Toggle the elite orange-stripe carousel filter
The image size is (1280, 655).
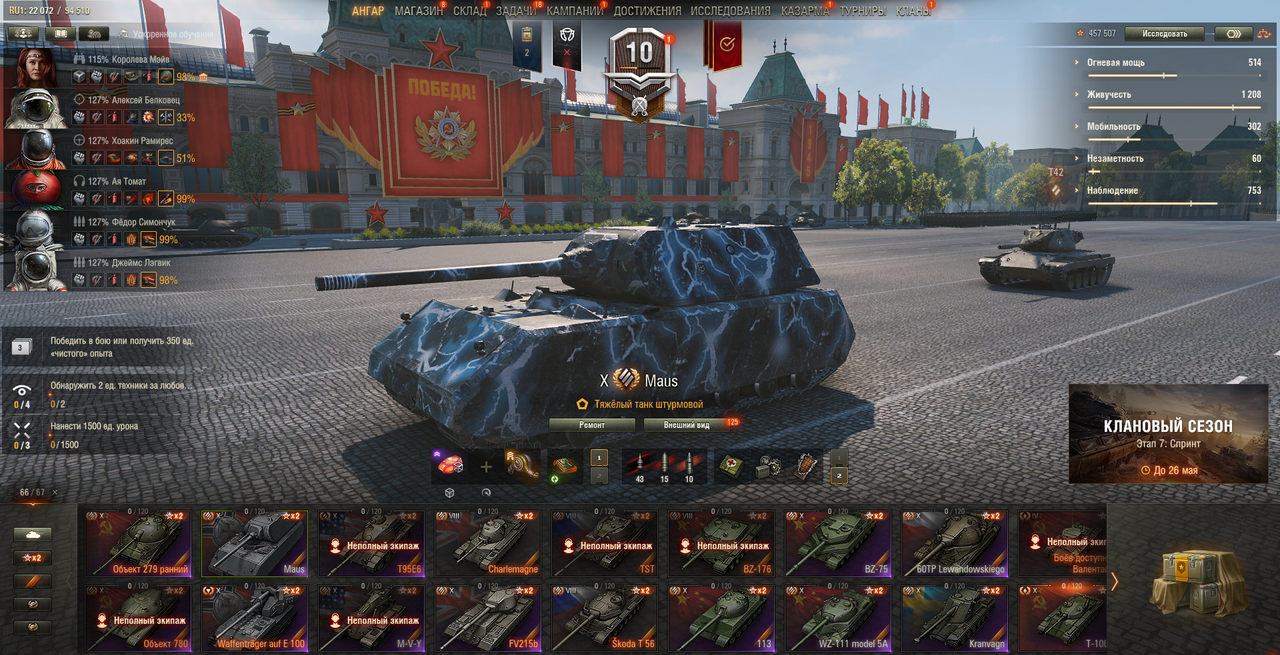(x=33, y=581)
